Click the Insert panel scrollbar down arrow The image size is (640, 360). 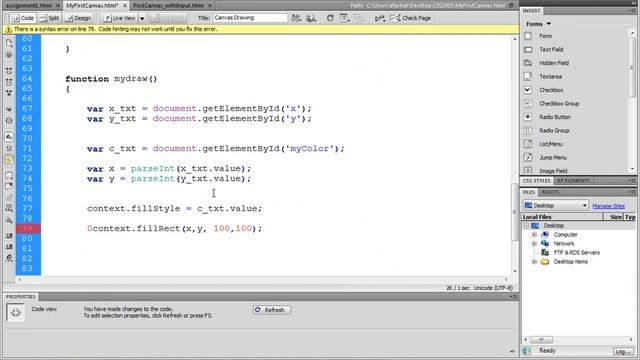pyautogui.click(x=632, y=169)
